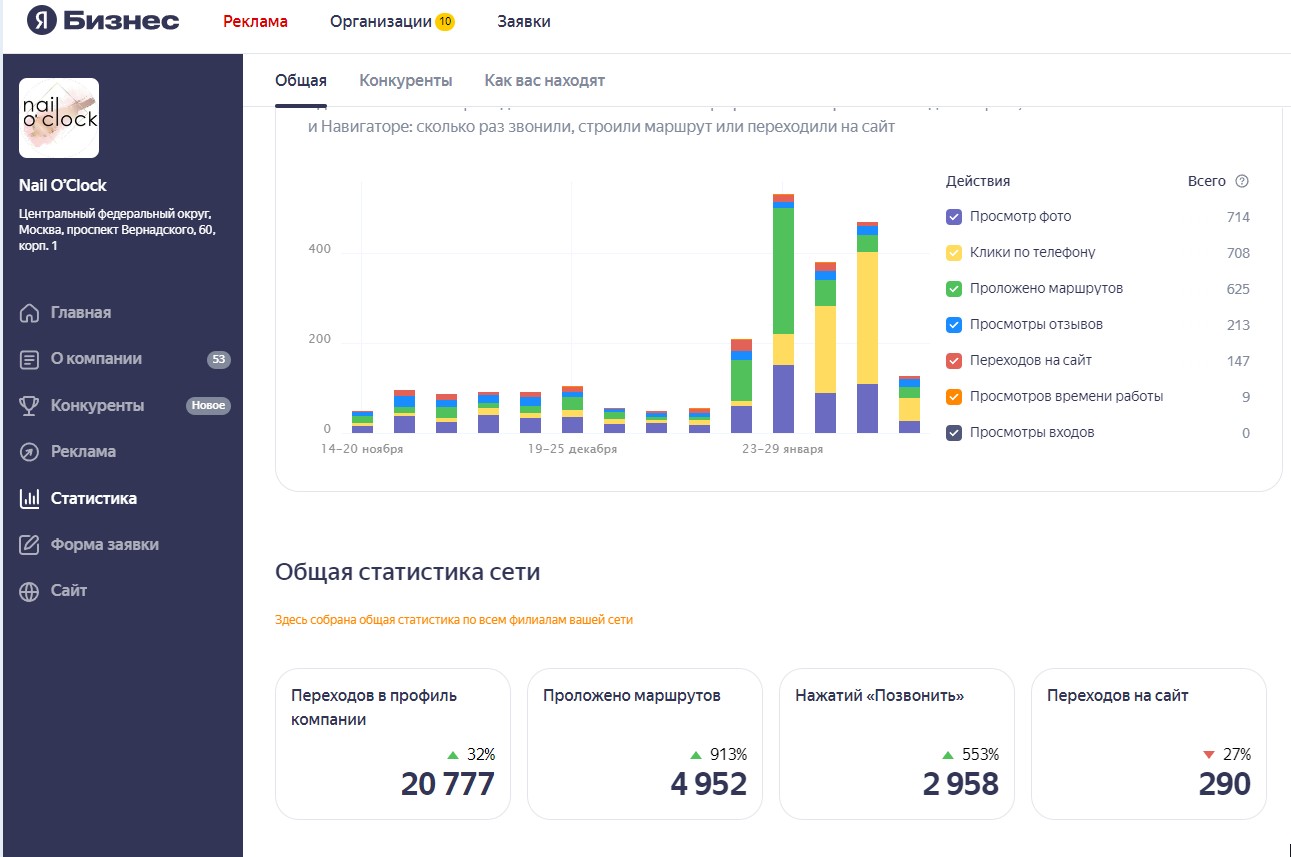The height and width of the screenshot is (857, 1291).
Task: Click the Статистика bar chart icon
Action: pos(30,498)
